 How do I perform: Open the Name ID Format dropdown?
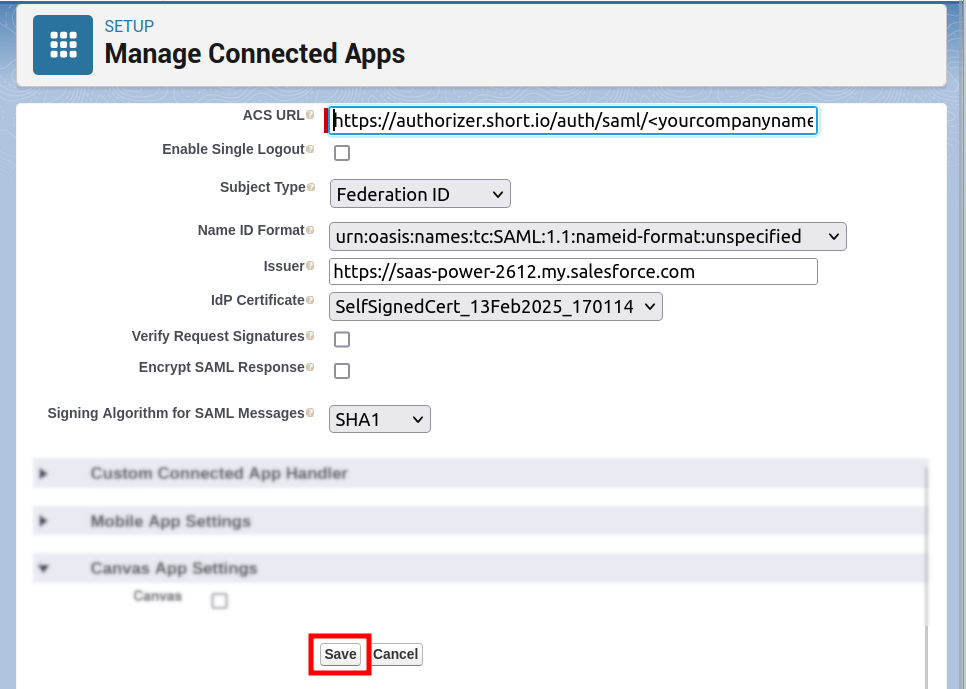[x=587, y=237]
